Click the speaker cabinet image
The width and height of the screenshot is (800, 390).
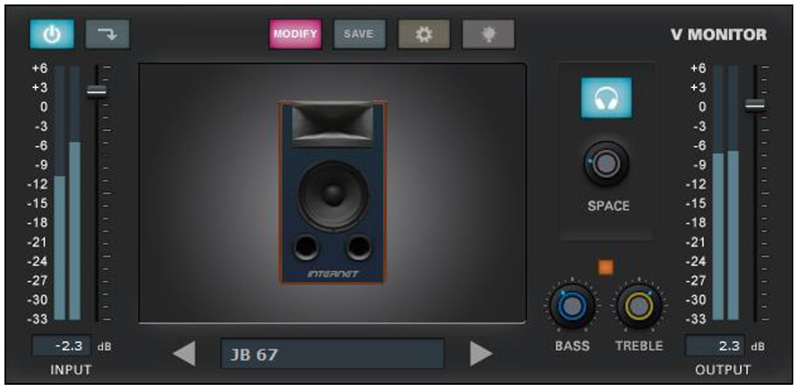[x=332, y=192]
